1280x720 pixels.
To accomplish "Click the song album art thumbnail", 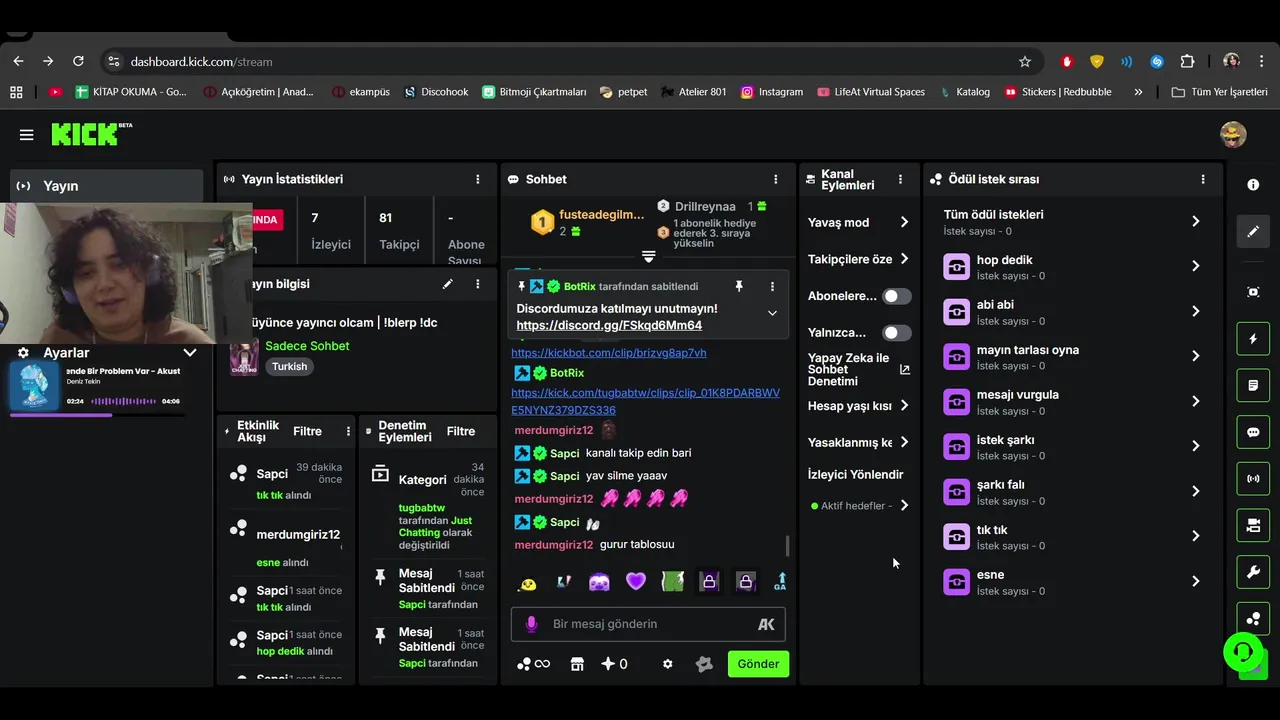I will pyautogui.click(x=34, y=386).
